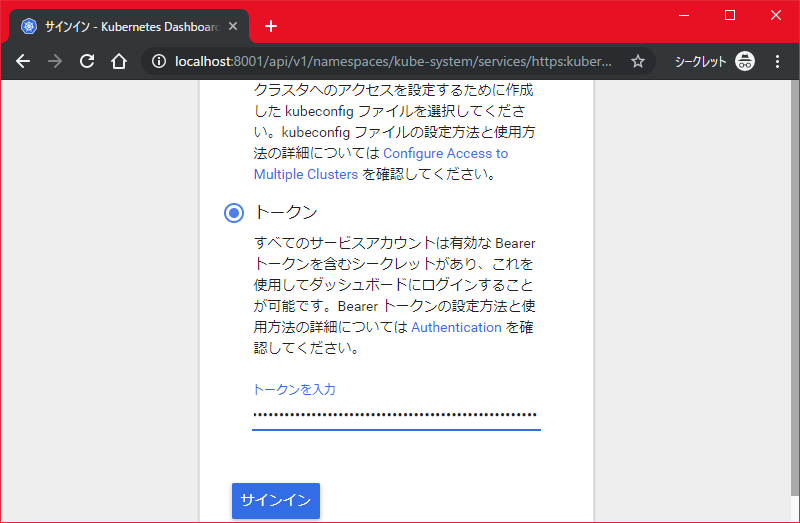Image resolution: width=800 pixels, height=523 pixels.
Task: Click the localhost:8001 address bar URL
Action: tap(393, 61)
